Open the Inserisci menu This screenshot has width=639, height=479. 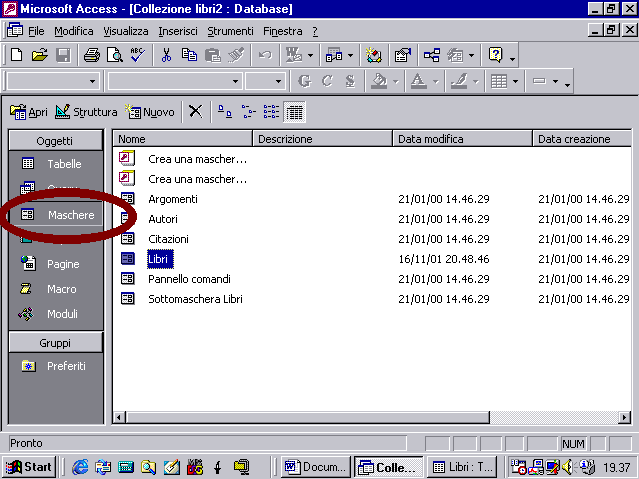click(178, 31)
